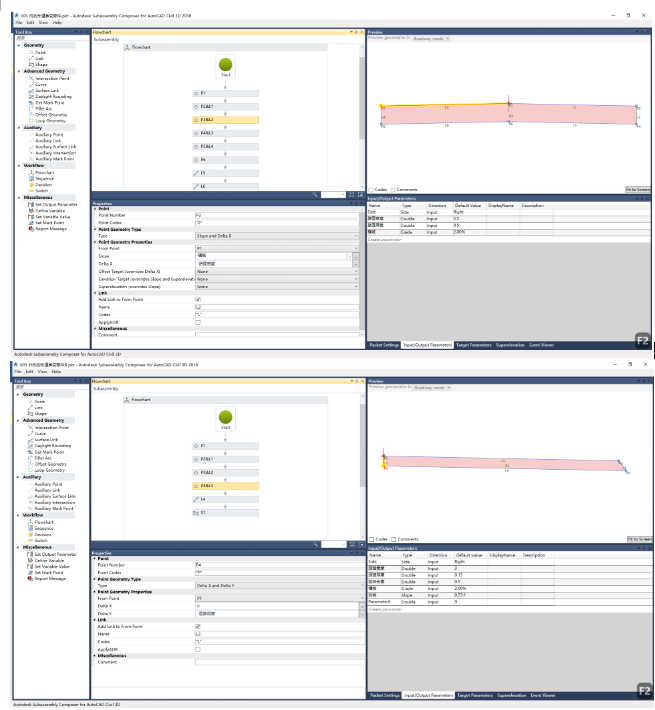This screenshot has height=710, width=655.
Task: Pick Auxiliary Mark Point in bottom window
Action: click(x=53, y=509)
